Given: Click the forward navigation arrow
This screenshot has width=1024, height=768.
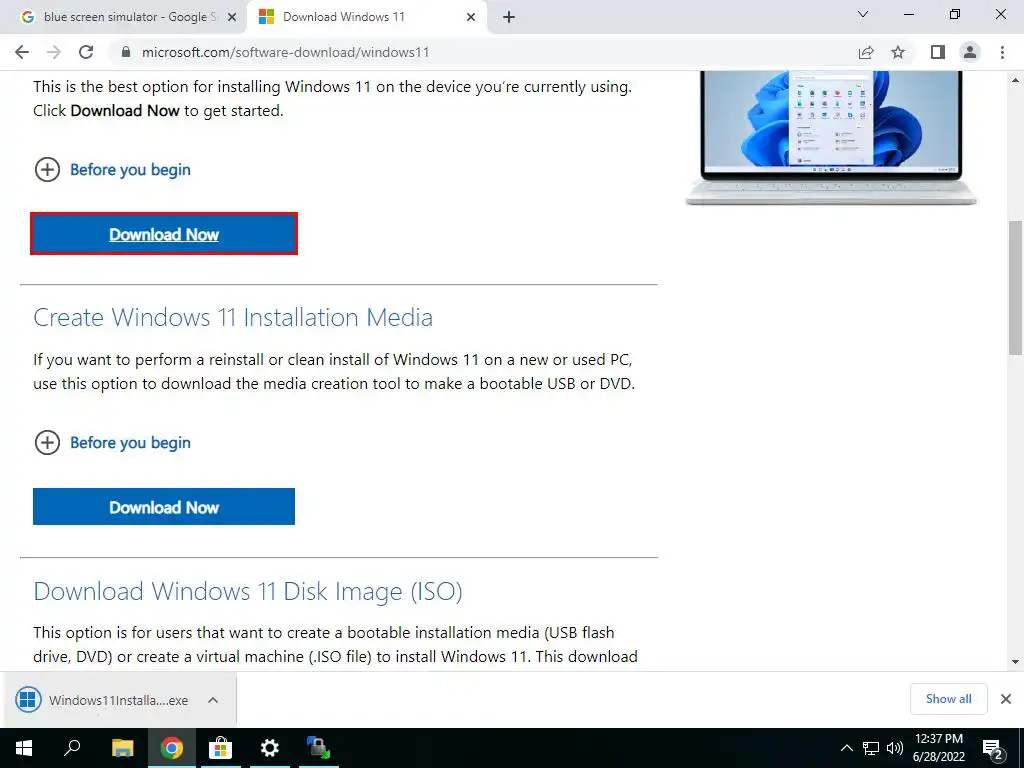Looking at the screenshot, I should 54,52.
